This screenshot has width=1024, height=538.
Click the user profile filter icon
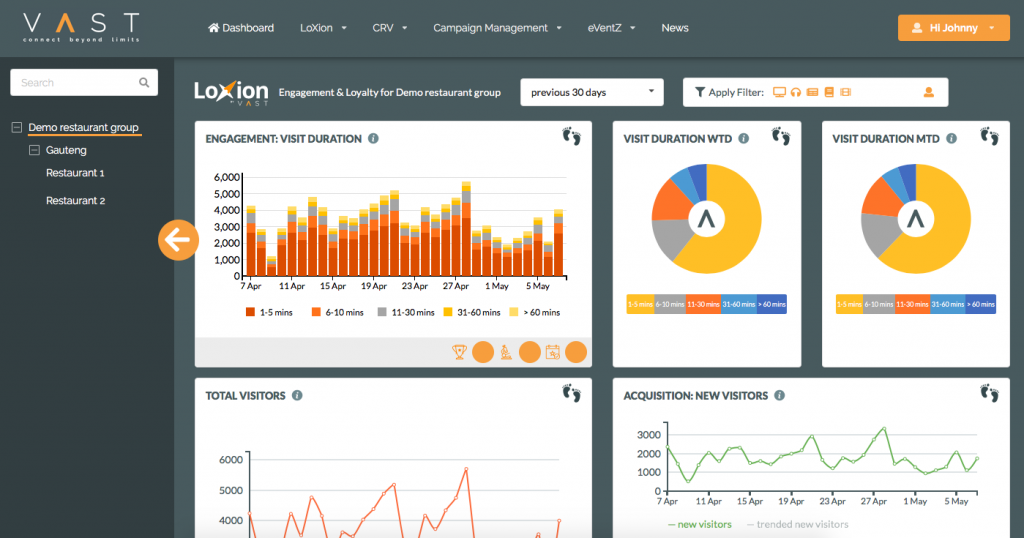(x=928, y=92)
